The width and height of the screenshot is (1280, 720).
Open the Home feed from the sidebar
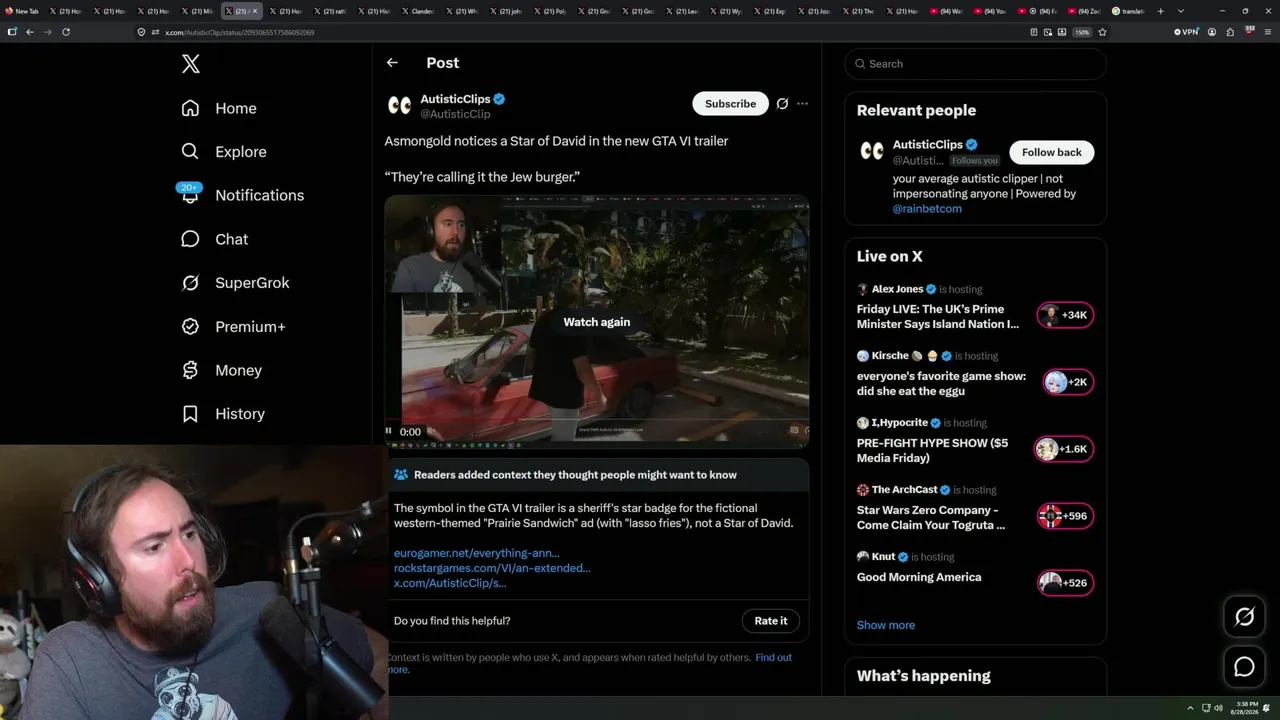(219, 108)
